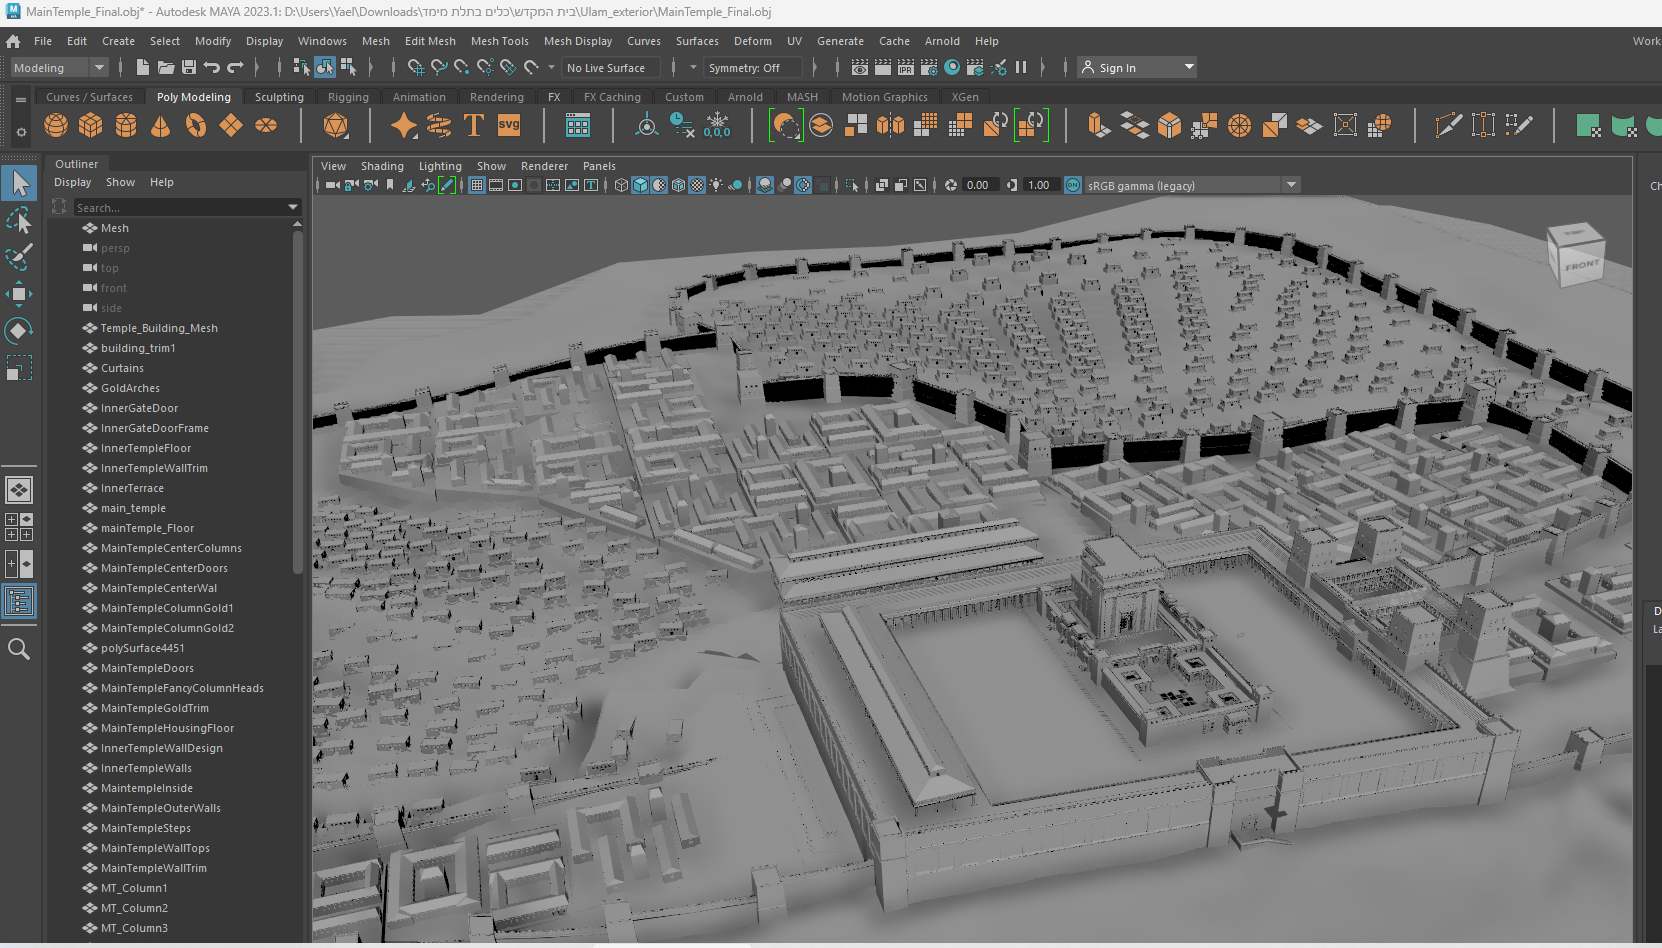Pause Arnold rendering with the pause icon

pyautogui.click(x=1021, y=67)
